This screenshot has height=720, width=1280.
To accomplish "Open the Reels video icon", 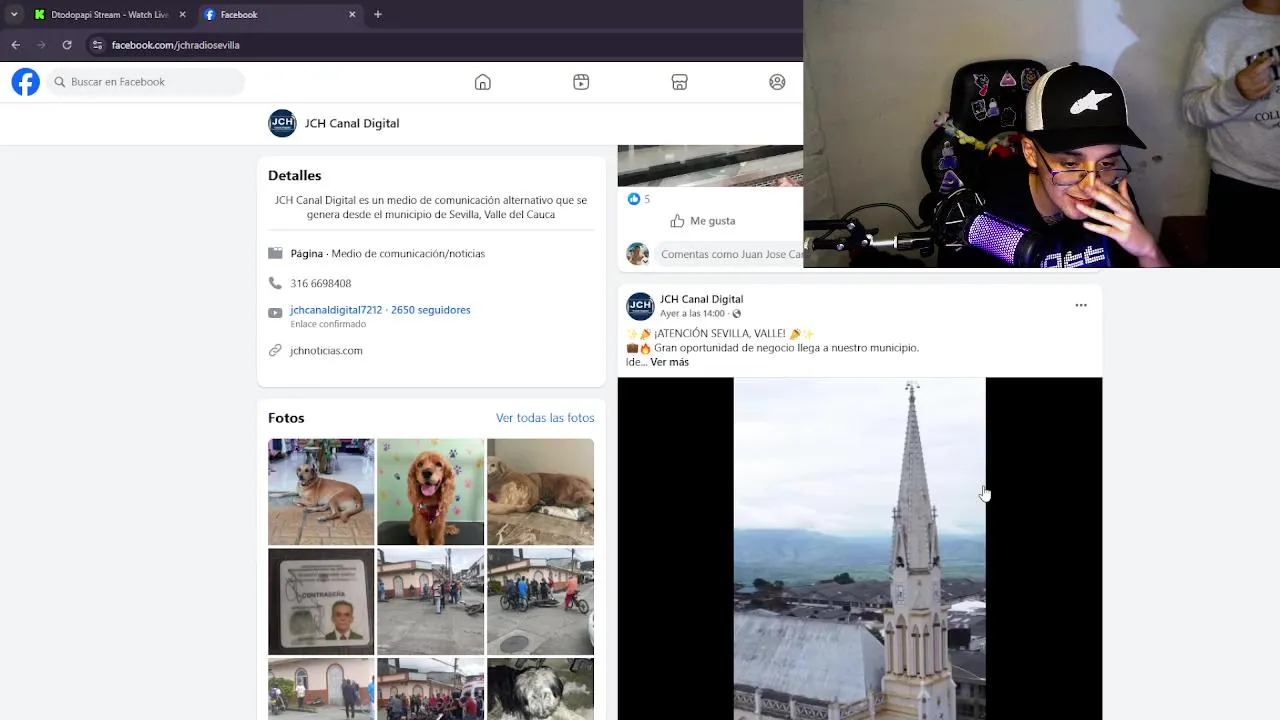I will click(581, 82).
